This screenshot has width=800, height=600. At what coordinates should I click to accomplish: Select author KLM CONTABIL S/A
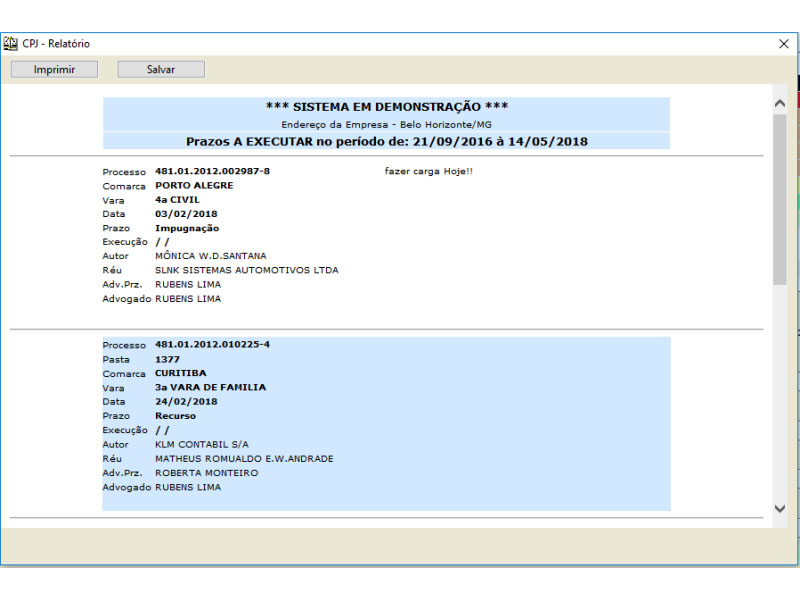[x=202, y=444]
